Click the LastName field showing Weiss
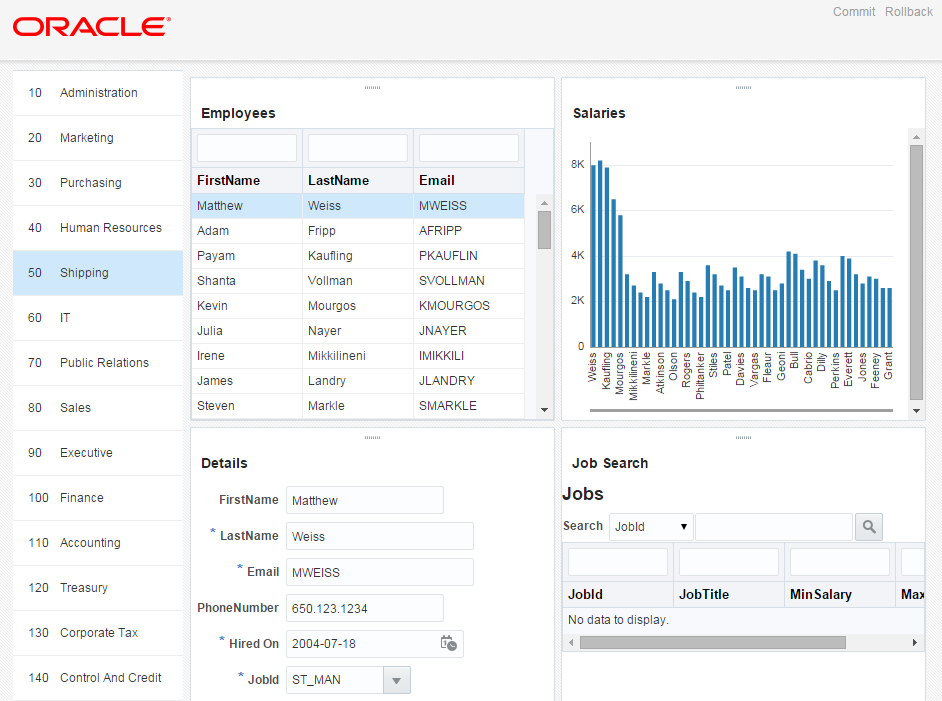Viewport: 942px width, 701px height. tap(380, 536)
